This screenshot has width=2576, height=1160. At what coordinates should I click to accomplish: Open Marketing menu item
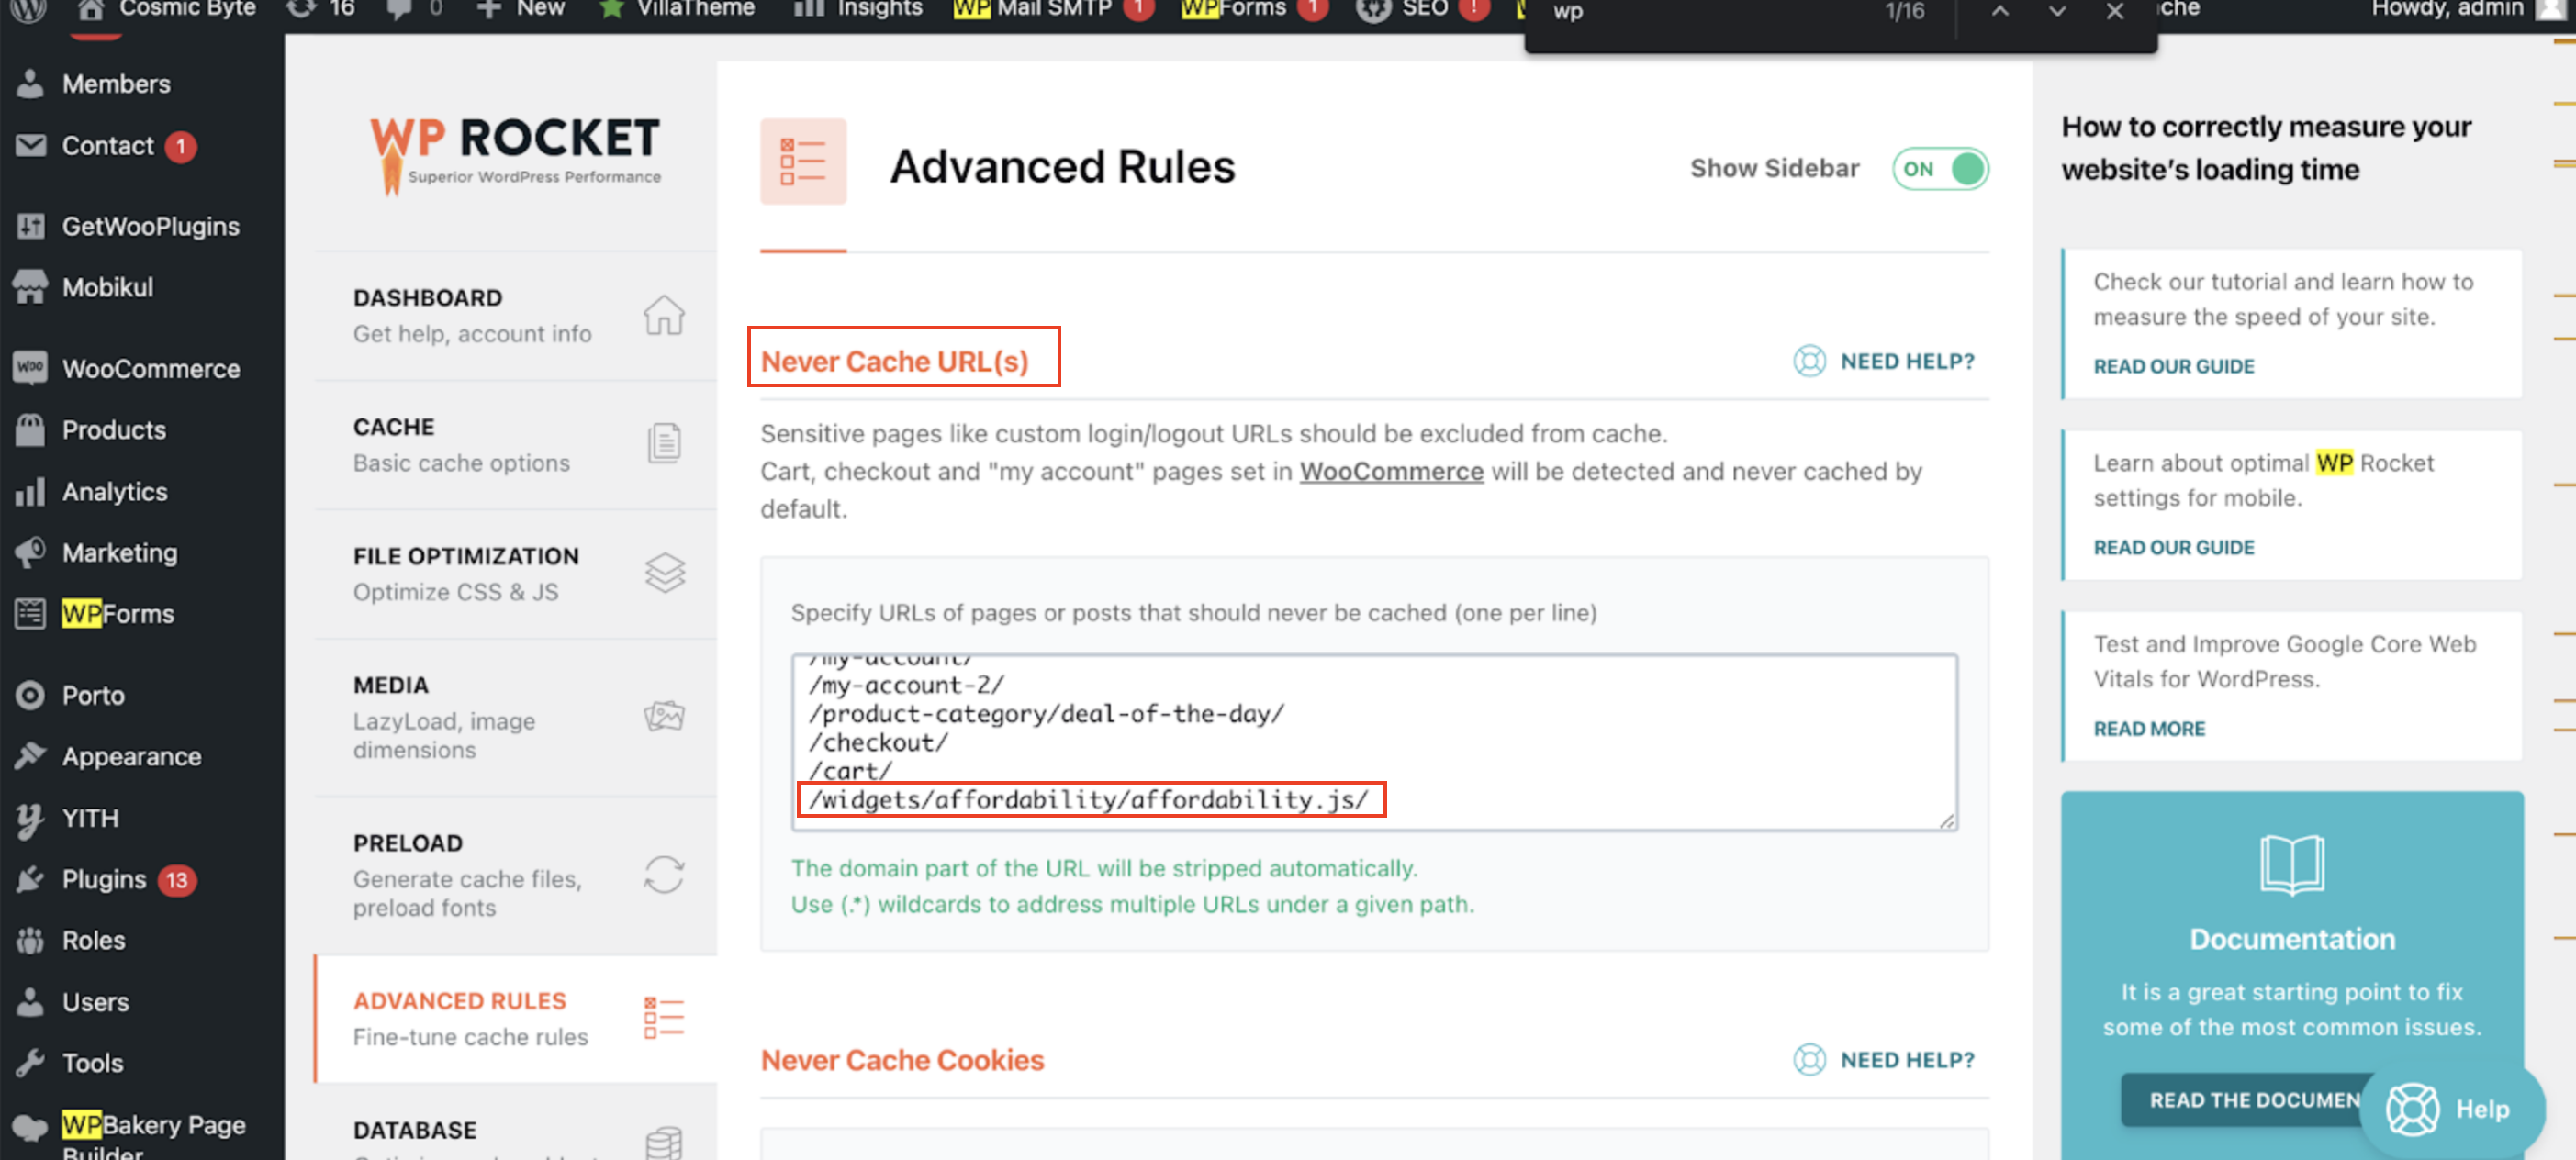point(119,552)
